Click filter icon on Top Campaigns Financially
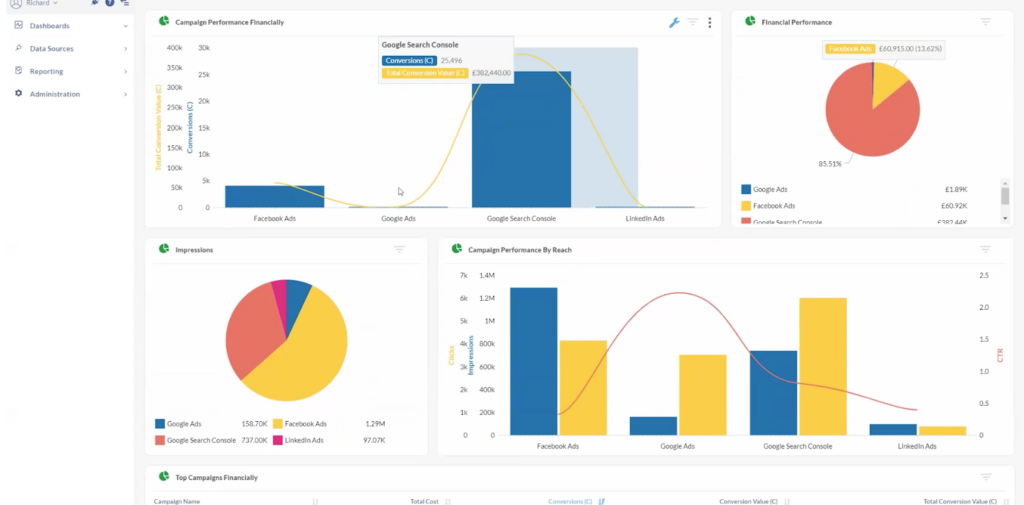 click(985, 478)
